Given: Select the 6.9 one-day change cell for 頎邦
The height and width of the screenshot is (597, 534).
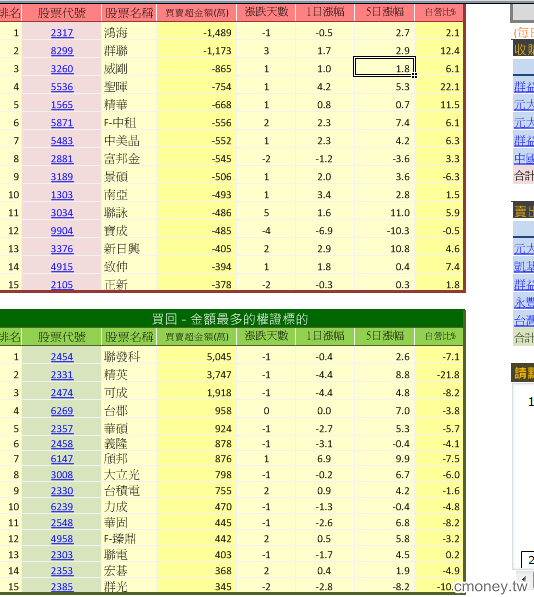Looking at the screenshot, I should point(325,459).
